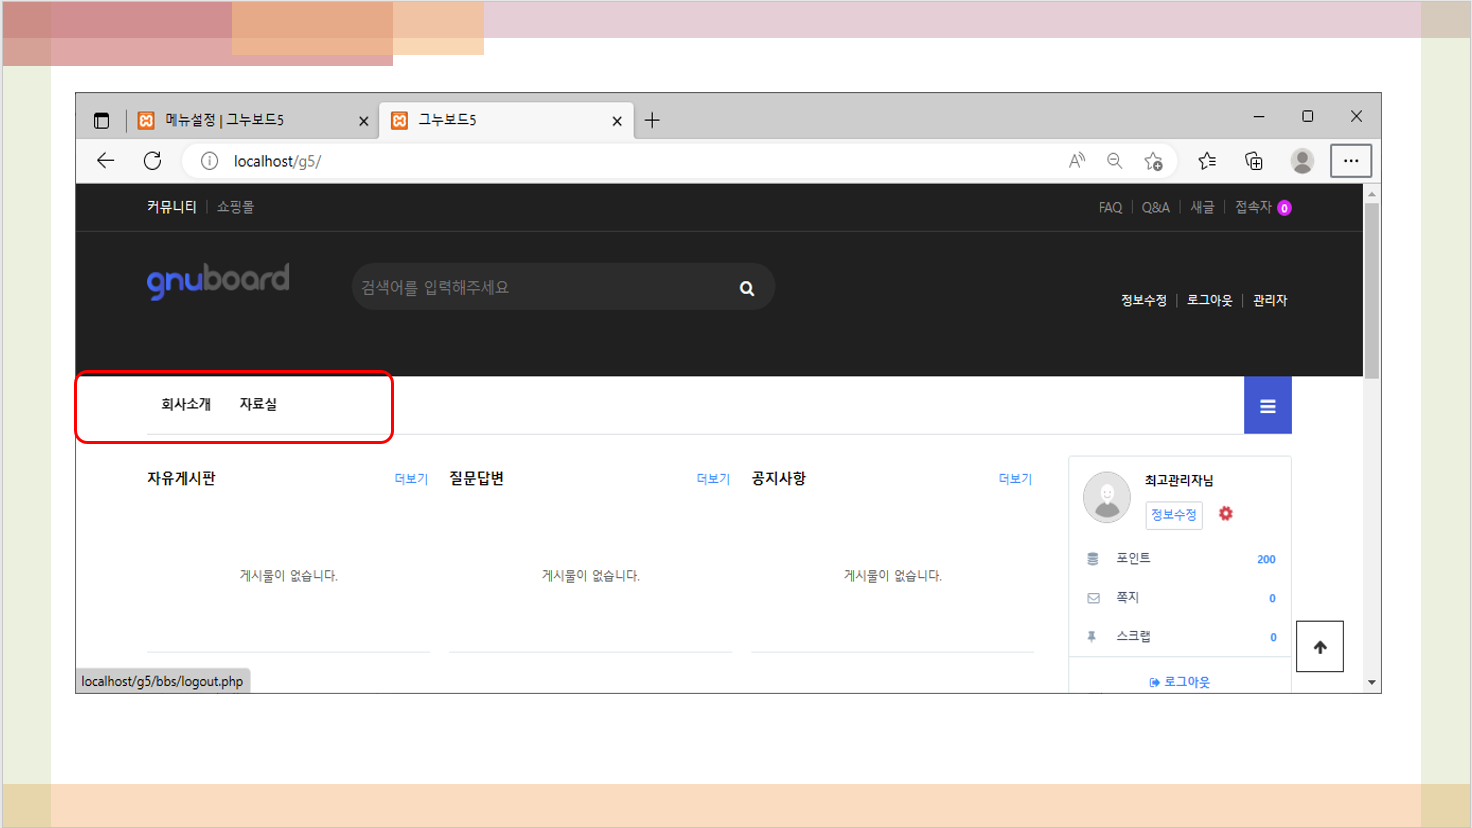Screen dimensions: 1472x828
Task: Open the 포인트 points row
Action: pyautogui.click(x=1181, y=558)
